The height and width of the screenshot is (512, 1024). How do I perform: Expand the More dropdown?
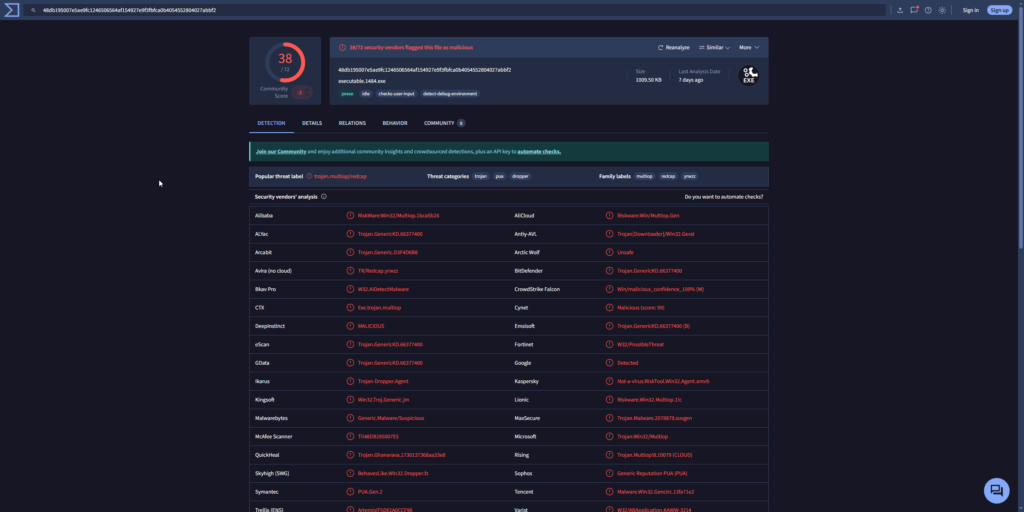click(749, 48)
